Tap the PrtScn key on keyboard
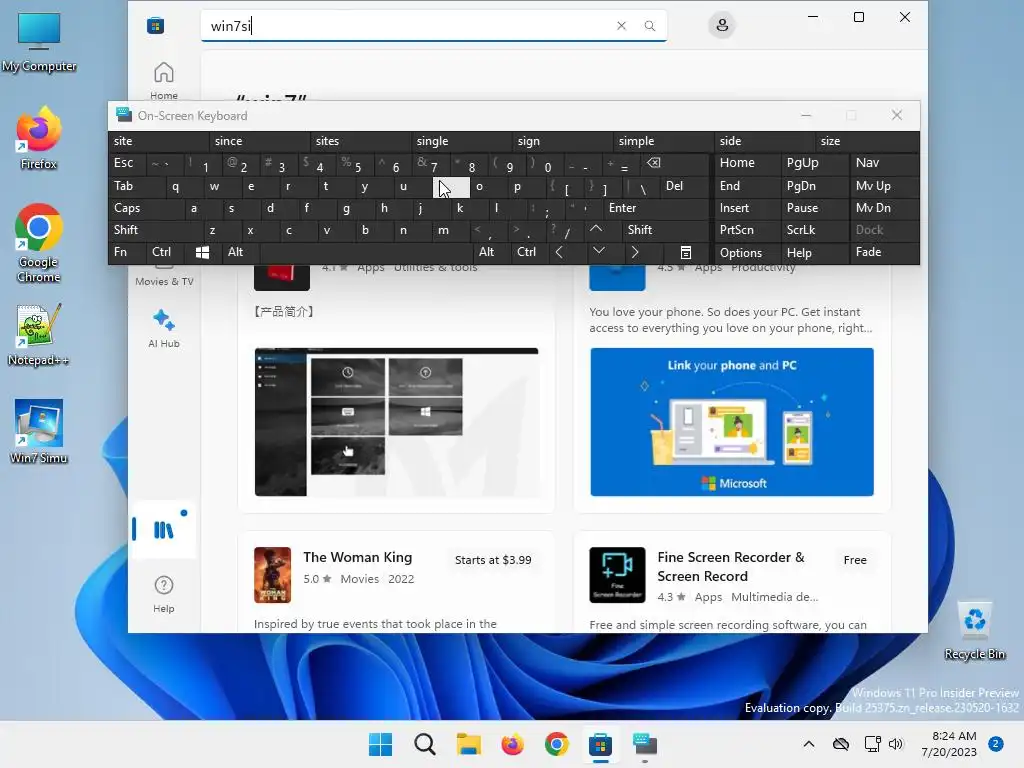 748,230
